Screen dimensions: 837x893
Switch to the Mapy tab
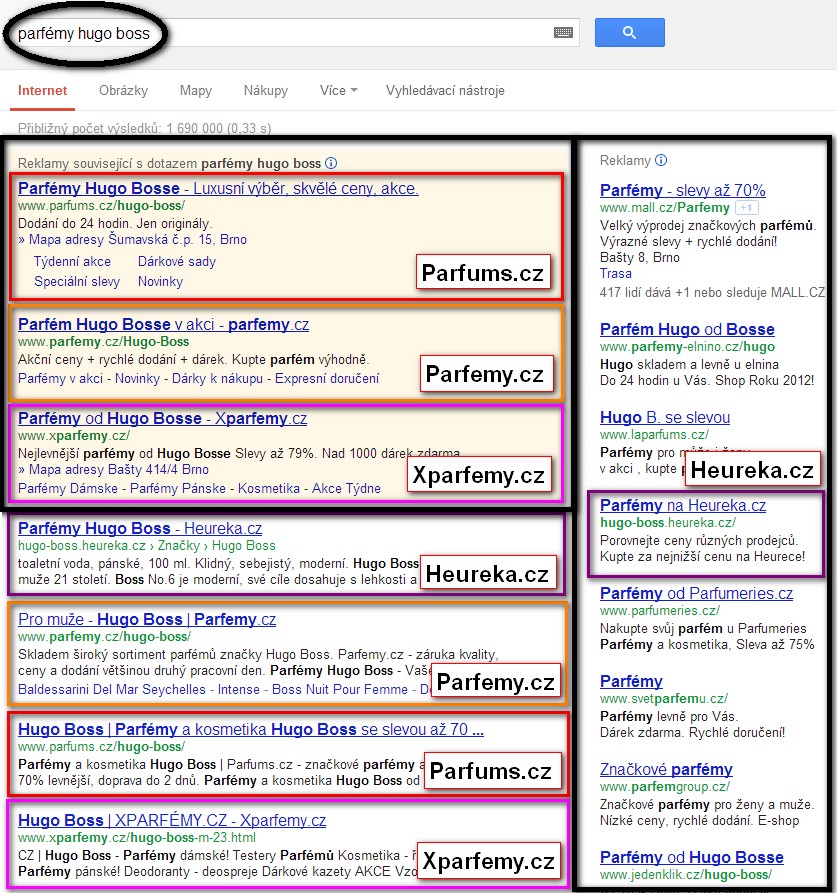[195, 91]
